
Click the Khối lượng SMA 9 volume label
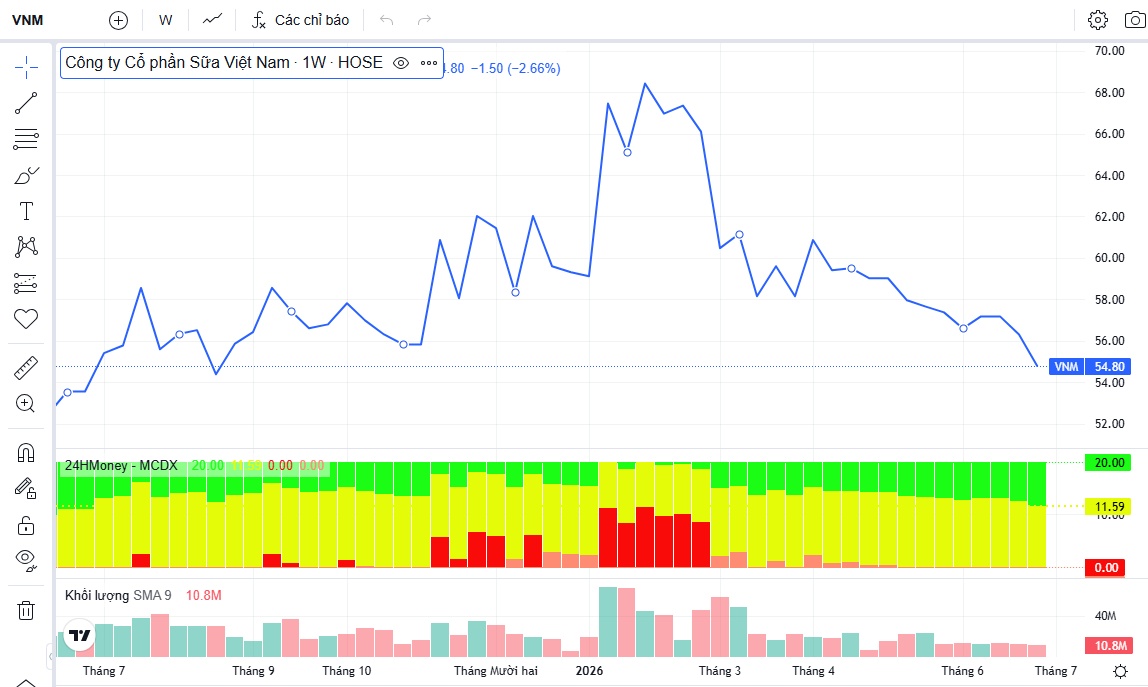tap(118, 595)
